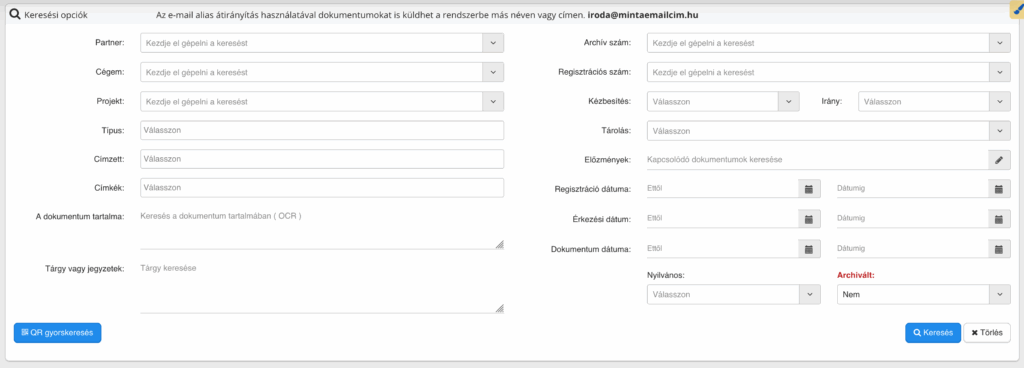Click the Keresési opciók panel title
Screen dimensions: 1024x368
[56, 14]
